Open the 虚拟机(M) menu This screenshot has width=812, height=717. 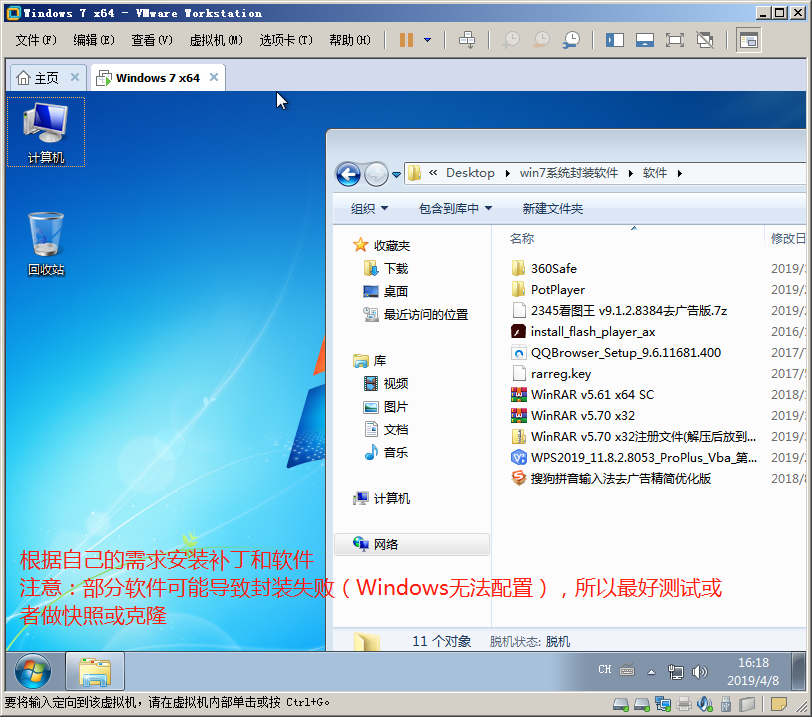pyautogui.click(x=215, y=40)
